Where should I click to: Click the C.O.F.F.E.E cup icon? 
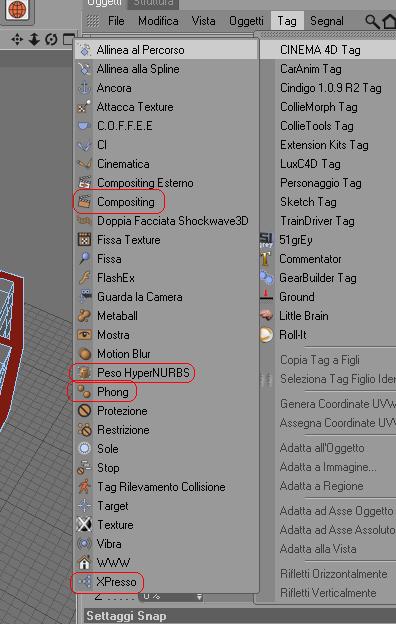tap(84, 126)
